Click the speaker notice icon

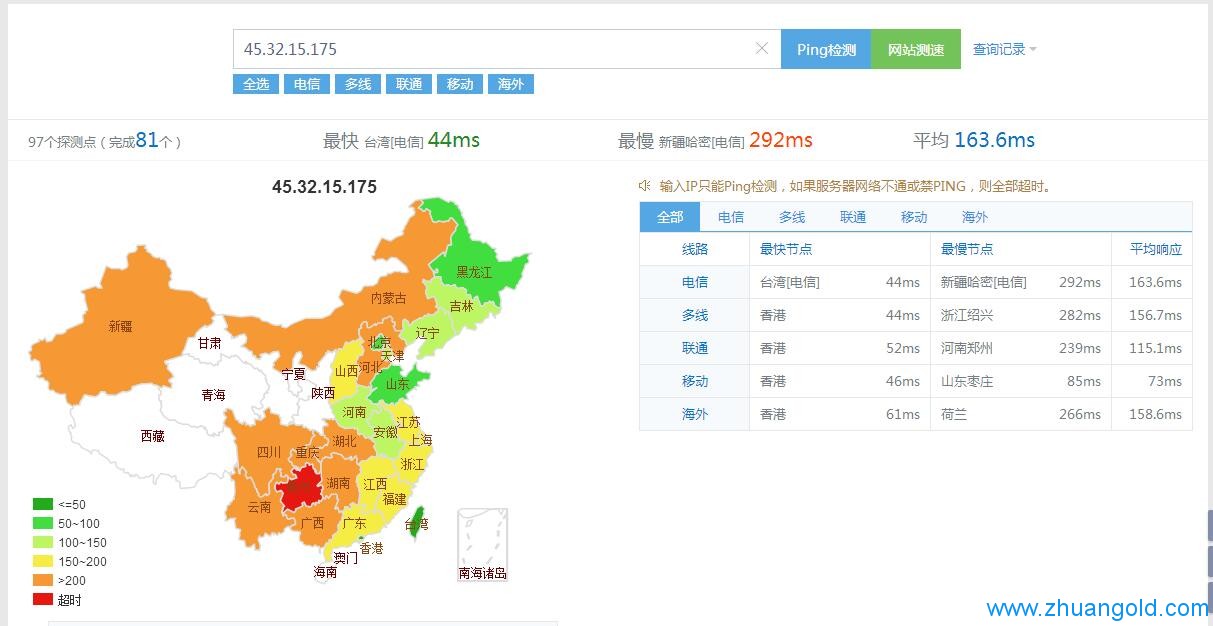pyautogui.click(x=645, y=186)
